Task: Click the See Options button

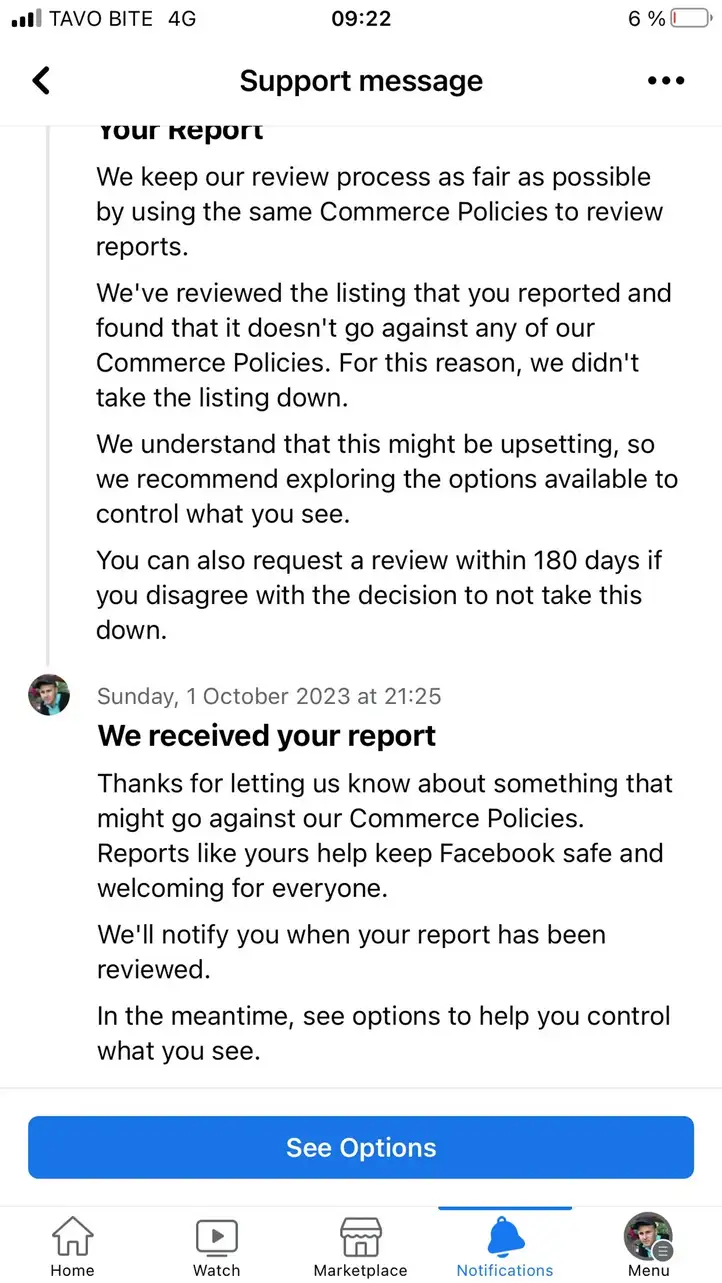Action: [361, 1147]
